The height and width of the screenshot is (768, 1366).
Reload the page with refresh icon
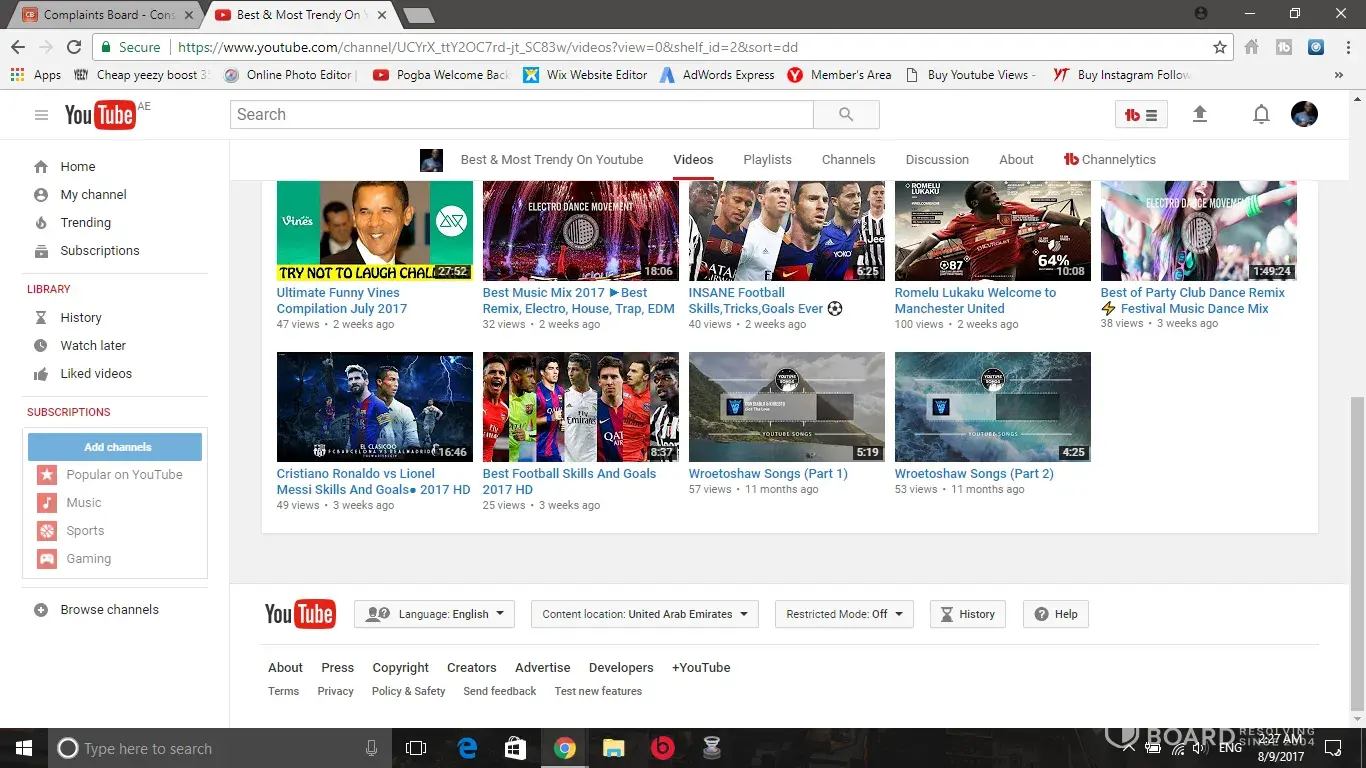[x=74, y=47]
